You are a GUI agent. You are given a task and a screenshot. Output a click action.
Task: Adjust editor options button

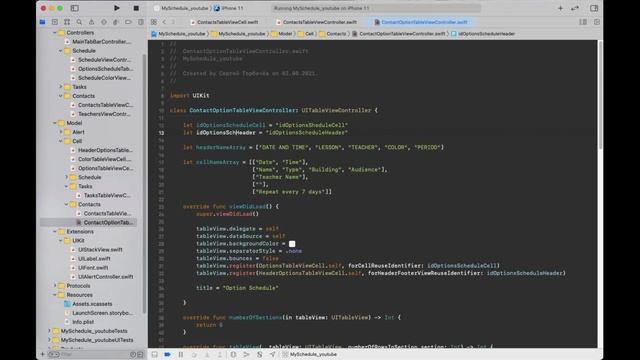click(583, 22)
